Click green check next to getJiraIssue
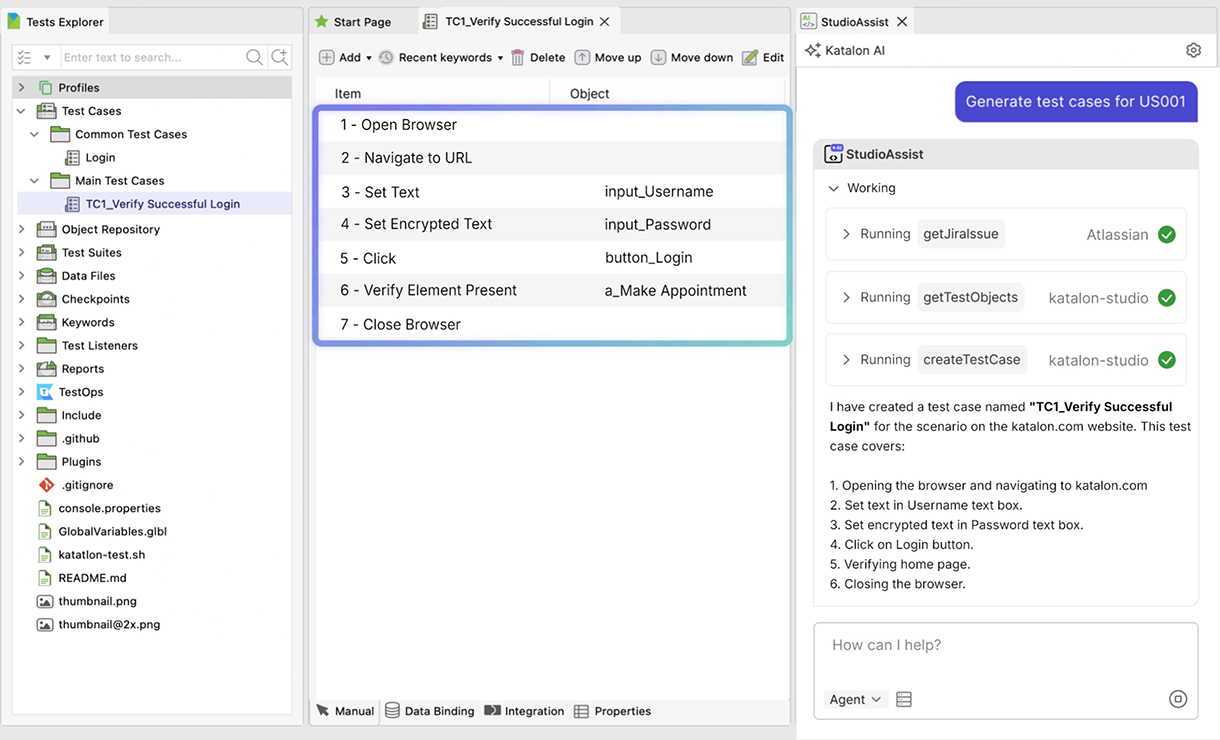The height and width of the screenshot is (740, 1220). click(1166, 235)
